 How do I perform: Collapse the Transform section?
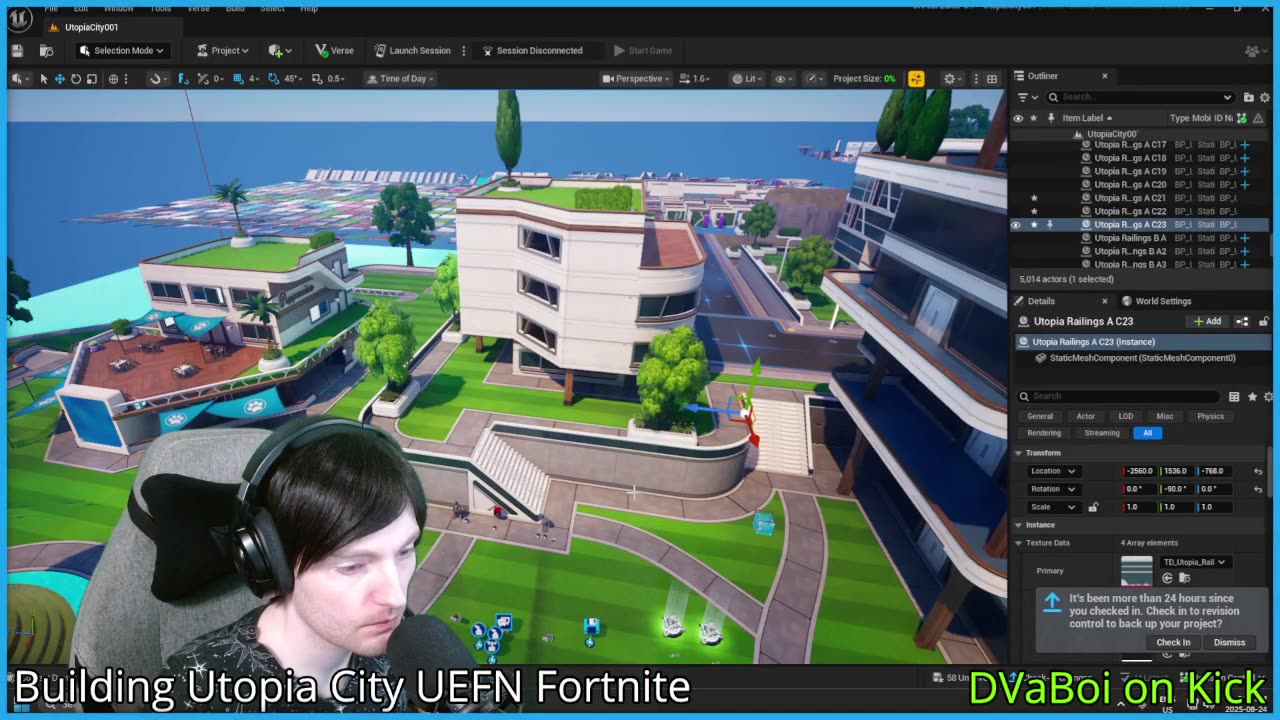pyautogui.click(x=1018, y=453)
